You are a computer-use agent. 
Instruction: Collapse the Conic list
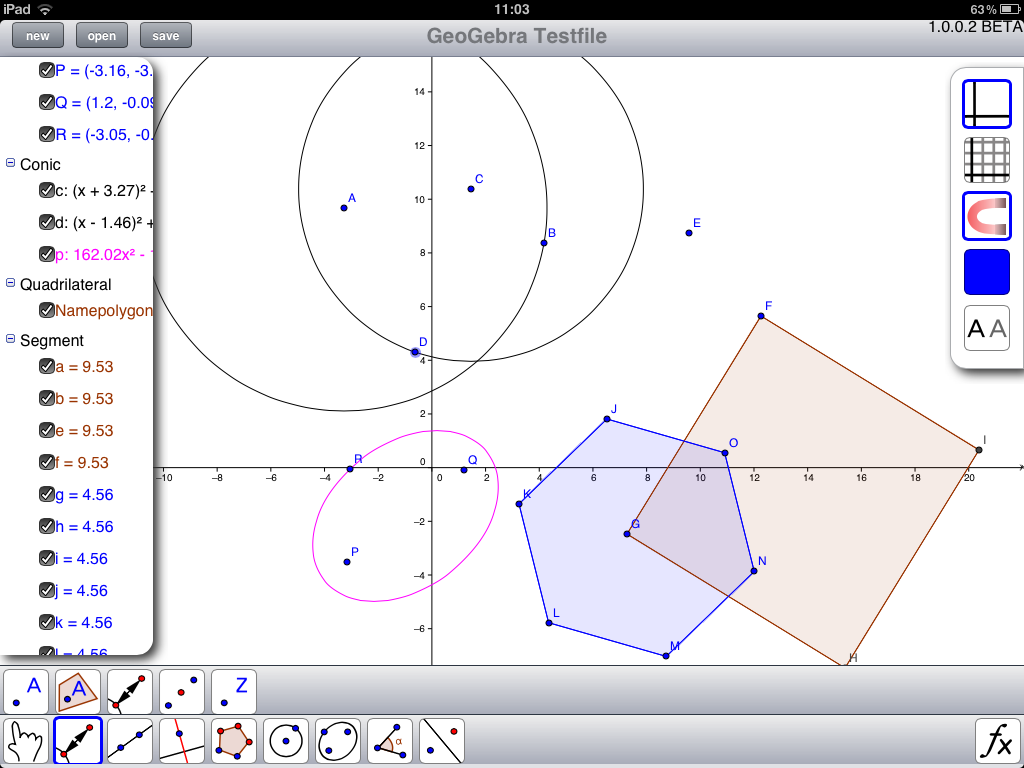tap(10, 164)
